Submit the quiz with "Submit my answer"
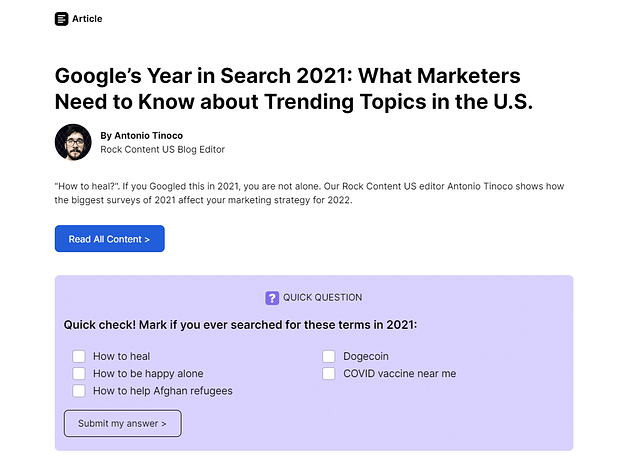The width and height of the screenshot is (623, 460). pyautogui.click(x=123, y=423)
